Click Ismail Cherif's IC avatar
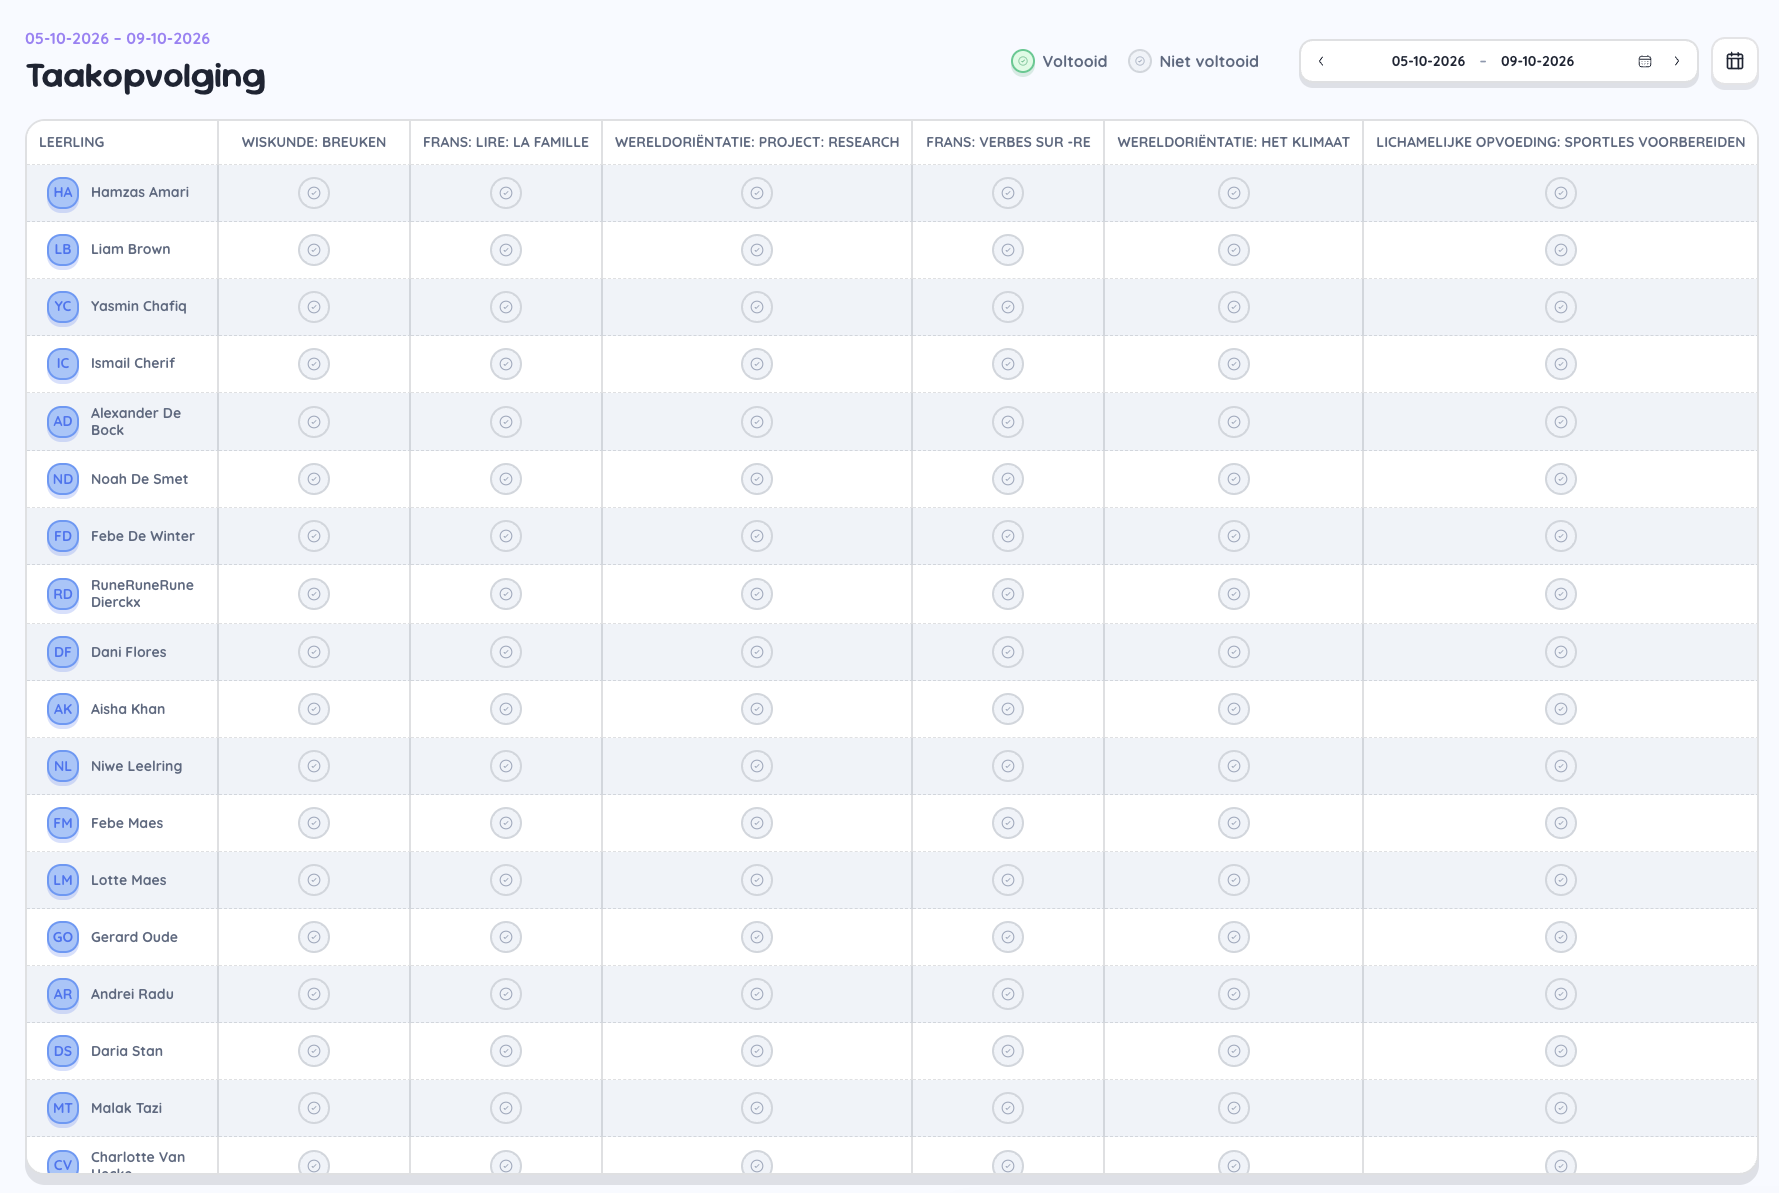Image resolution: width=1779 pixels, height=1193 pixels. point(63,363)
